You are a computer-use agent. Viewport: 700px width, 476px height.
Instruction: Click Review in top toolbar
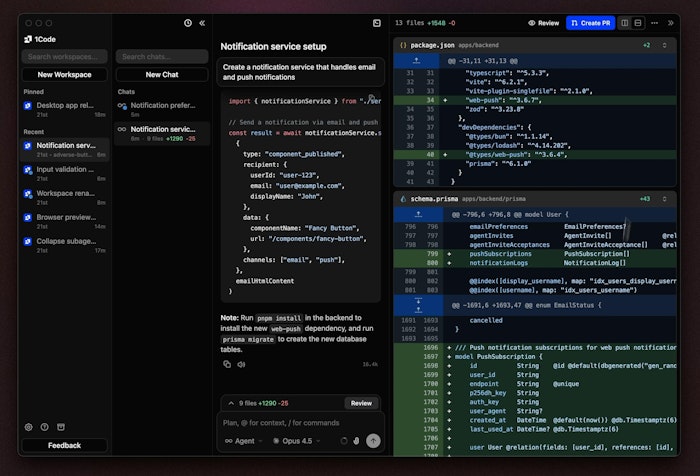coord(543,23)
